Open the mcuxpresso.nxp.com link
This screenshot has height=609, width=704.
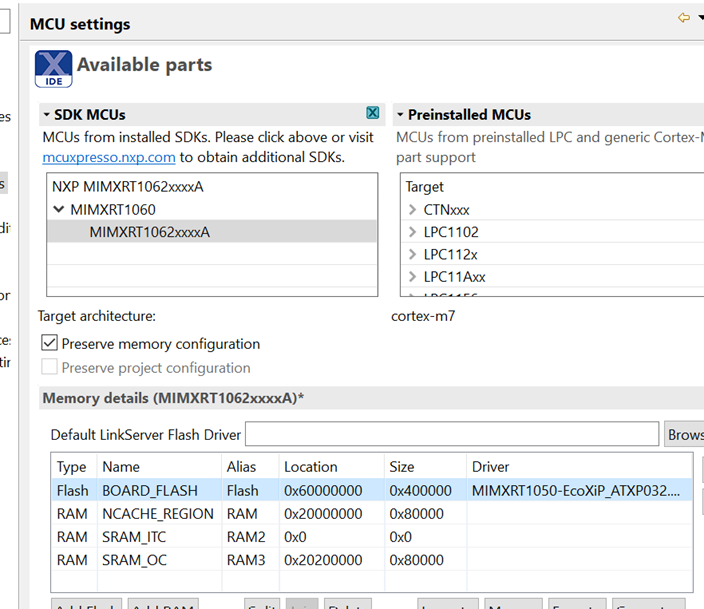coord(109,157)
